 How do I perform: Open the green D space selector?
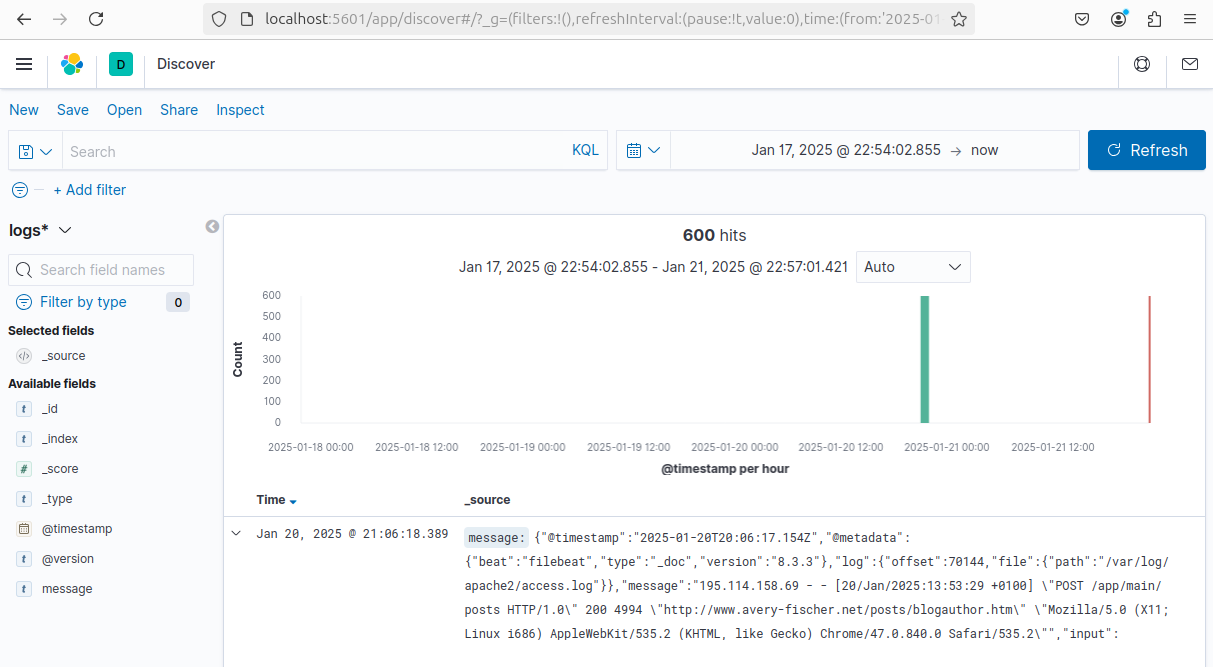(121, 65)
